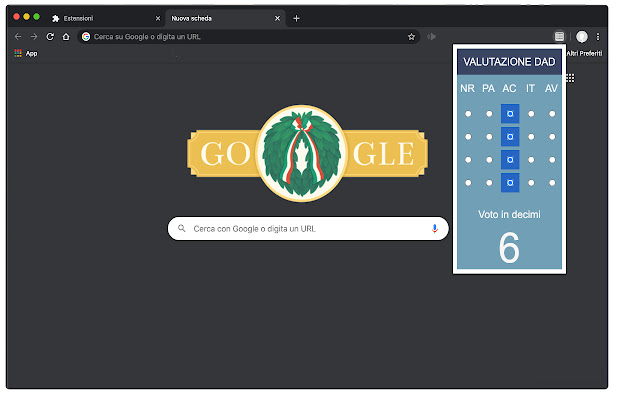The height and width of the screenshot is (400, 640).
Task: Click the red macOS close window button
Action: (16, 17)
